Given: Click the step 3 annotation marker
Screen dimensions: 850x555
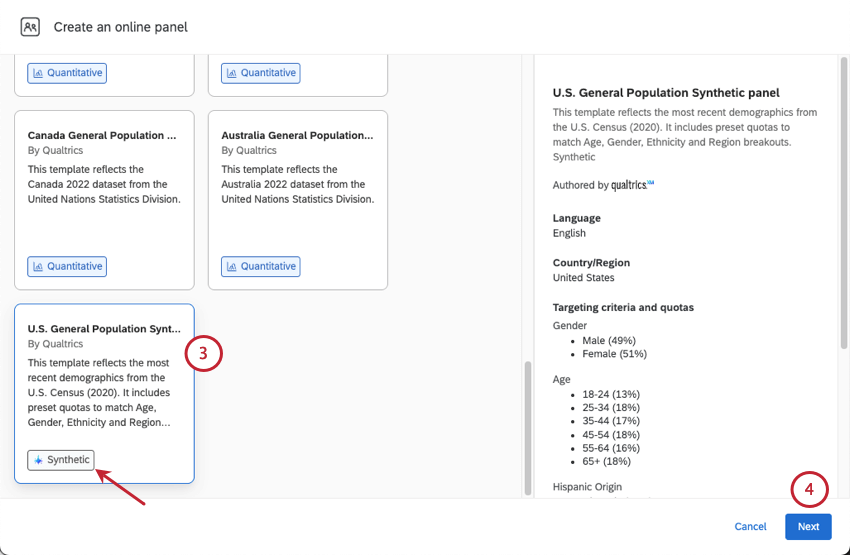Looking at the screenshot, I should click(203, 353).
